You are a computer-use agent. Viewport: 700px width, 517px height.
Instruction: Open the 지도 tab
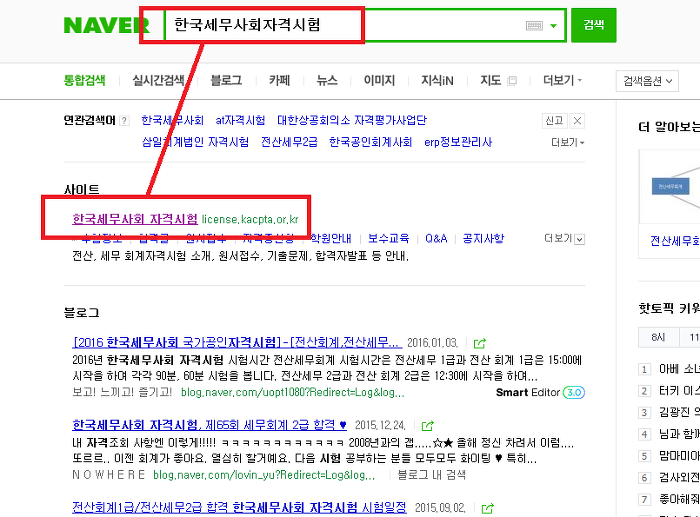[x=490, y=80]
